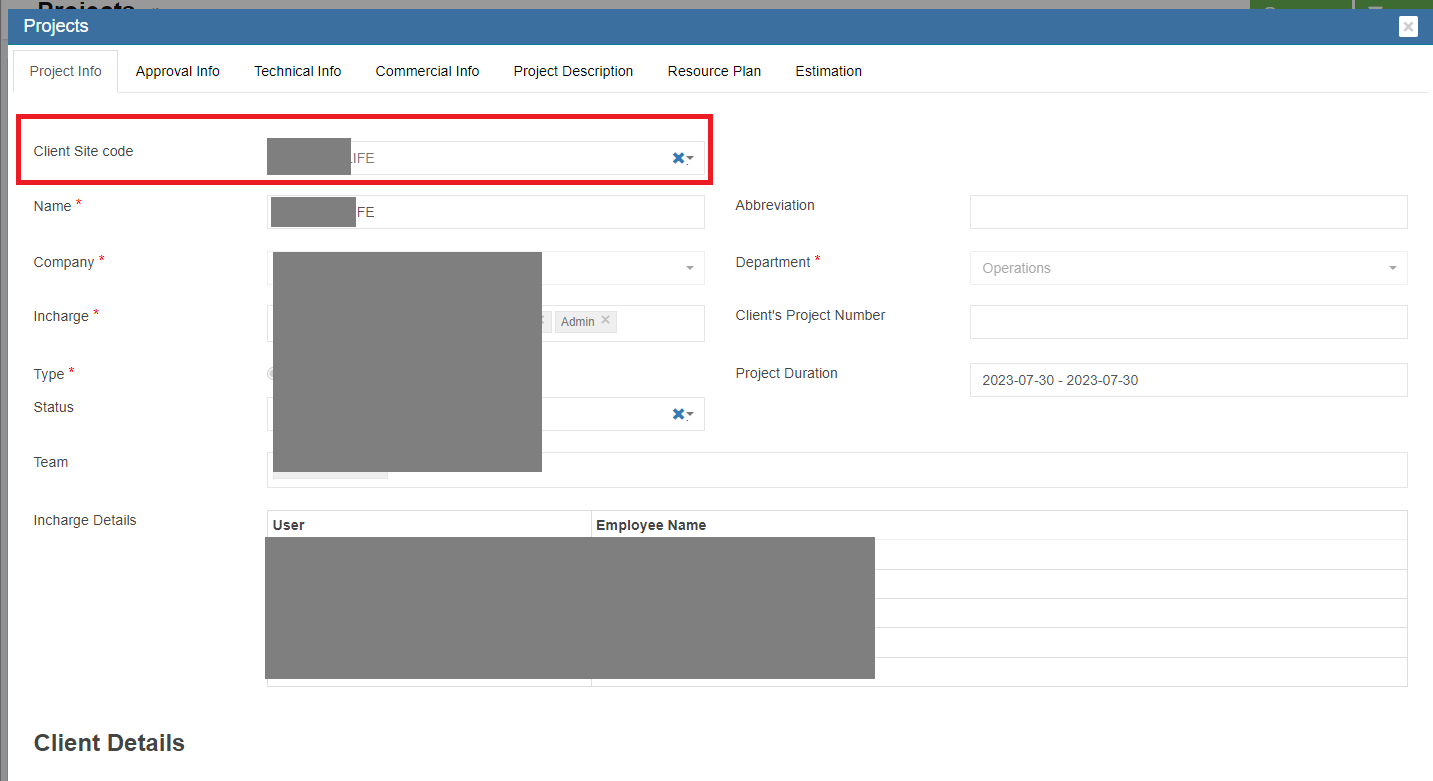Go to the Commercial Info tab
Image resolution: width=1433 pixels, height=781 pixels.
tap(427, 71)
